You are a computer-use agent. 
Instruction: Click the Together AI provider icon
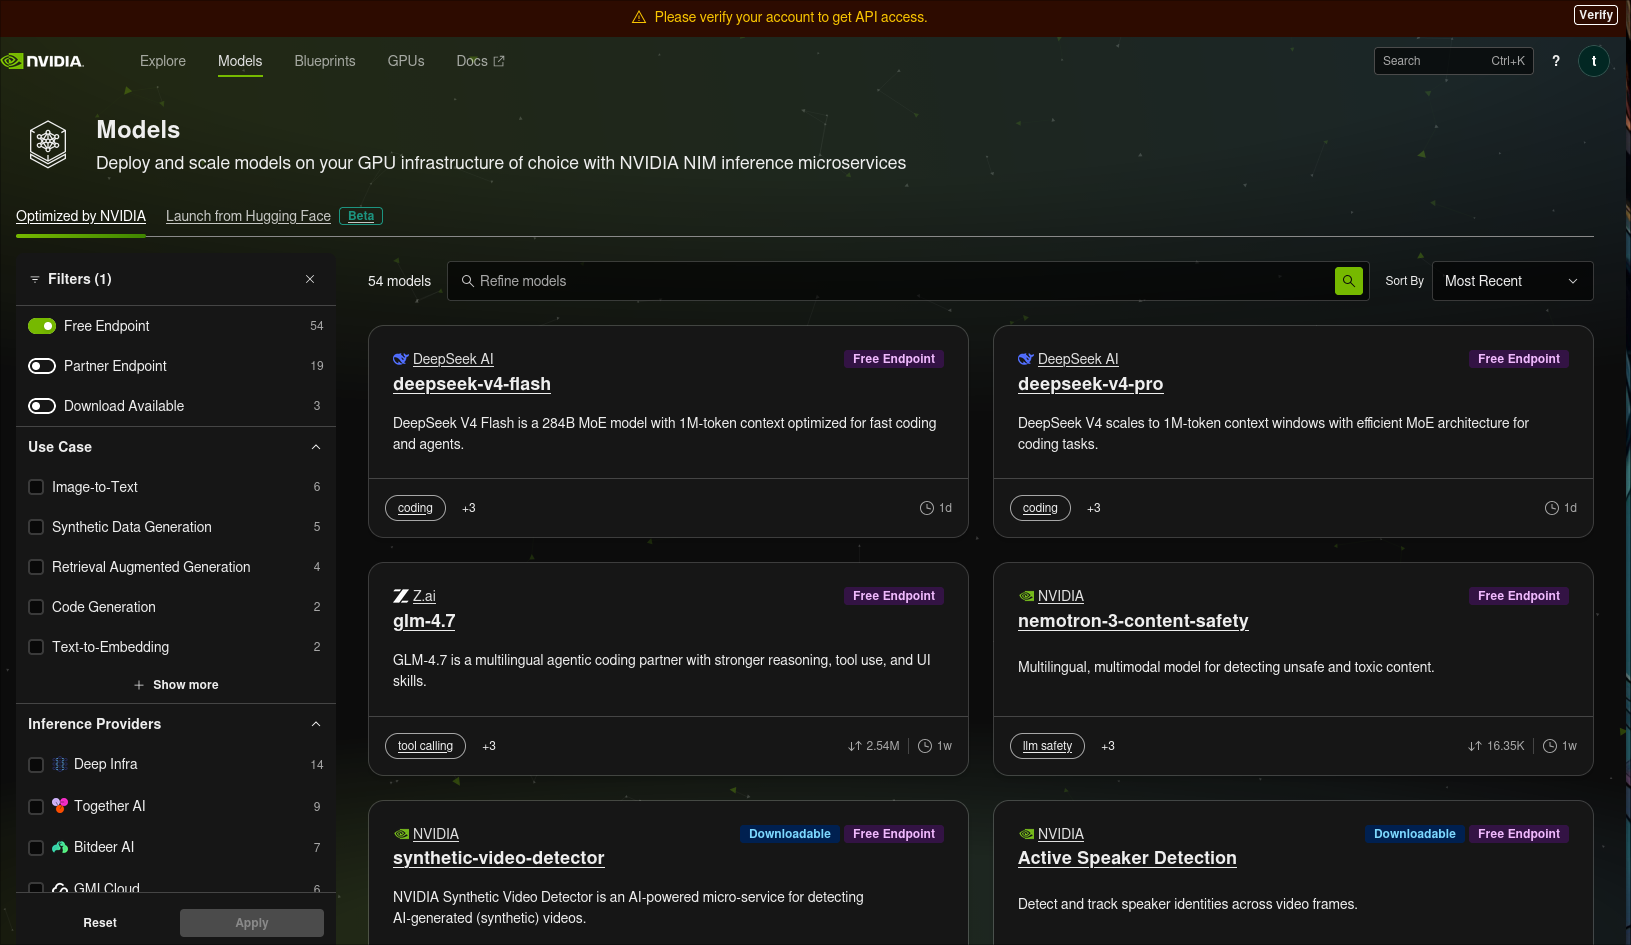[x=60, y=806]
